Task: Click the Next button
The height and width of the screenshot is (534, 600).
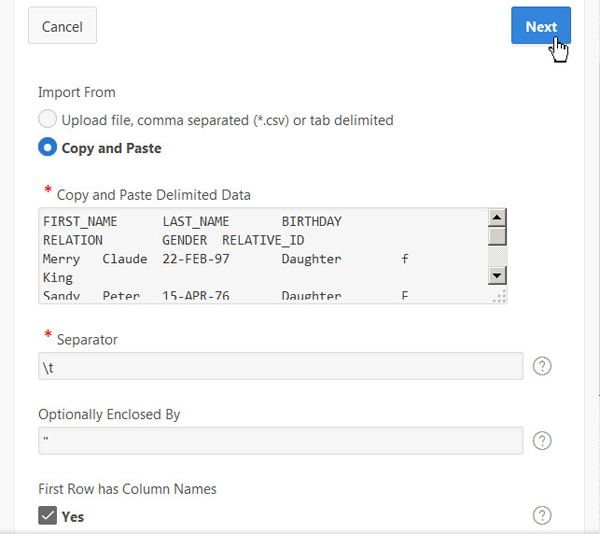Action: [x=540, y=27]
